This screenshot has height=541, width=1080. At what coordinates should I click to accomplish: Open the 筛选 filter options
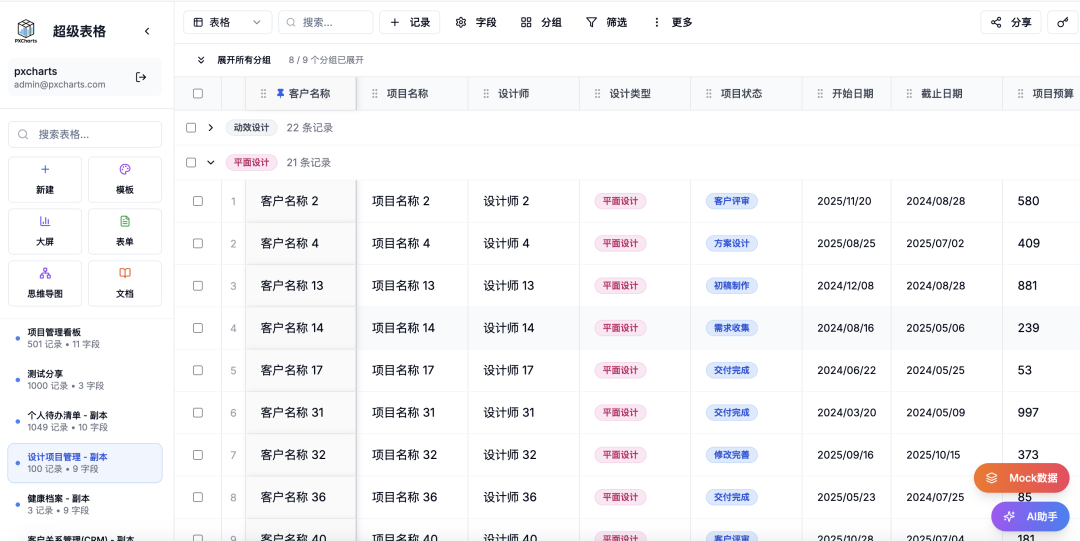(606, 22)
